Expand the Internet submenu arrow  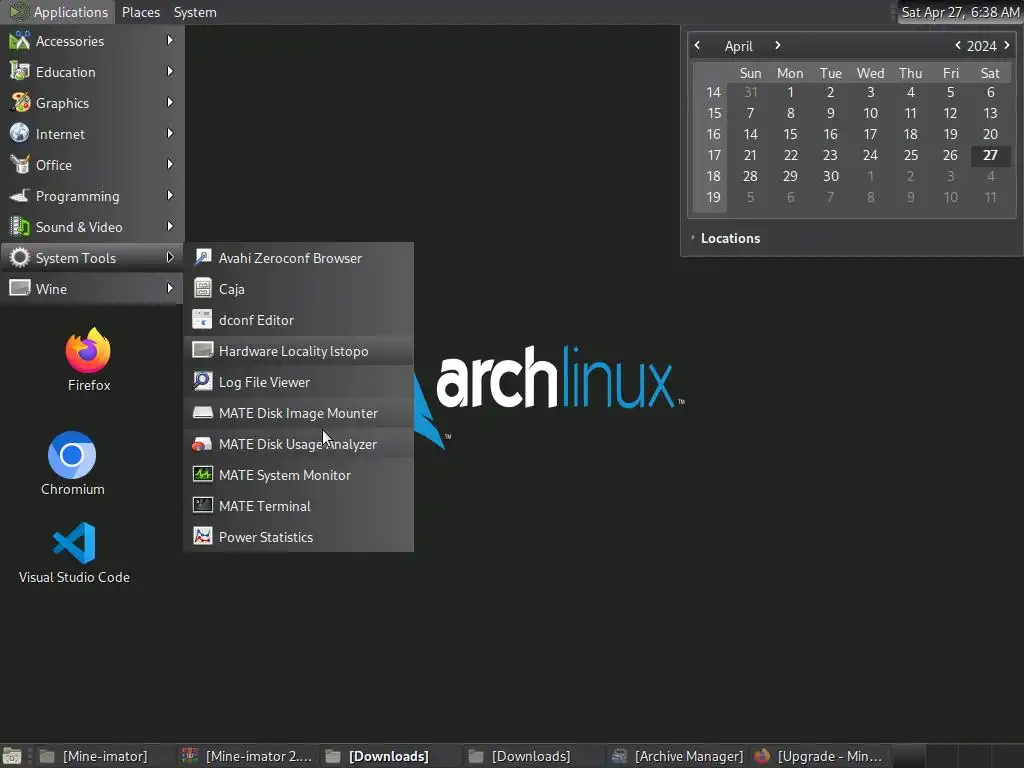170,133
